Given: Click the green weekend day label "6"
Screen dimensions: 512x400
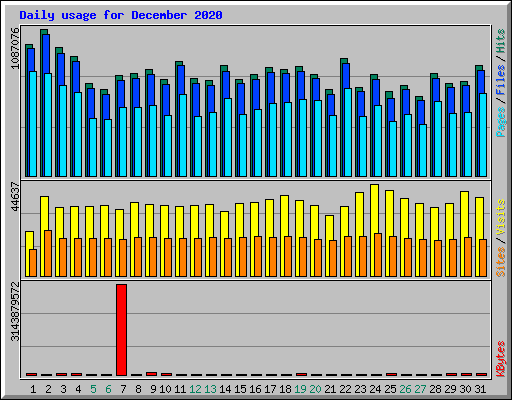Looking at the screenshot, I should coord(108,389).
